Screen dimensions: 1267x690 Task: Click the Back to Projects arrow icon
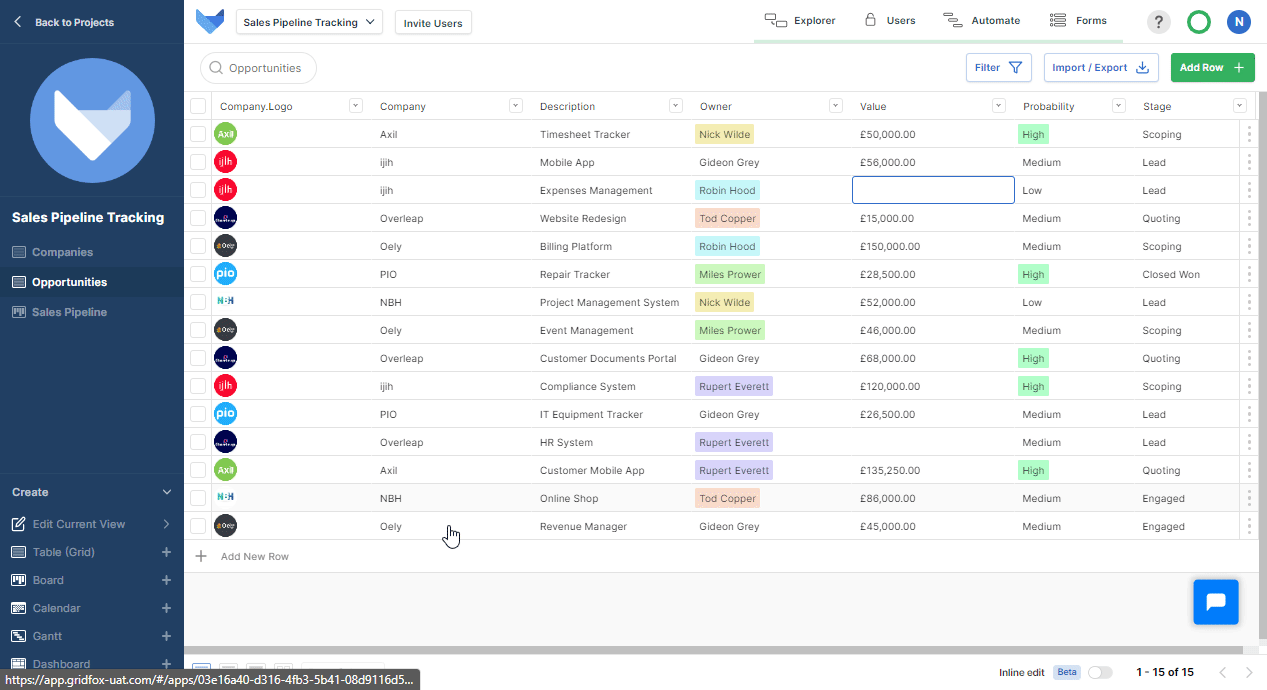click(18, 22)
